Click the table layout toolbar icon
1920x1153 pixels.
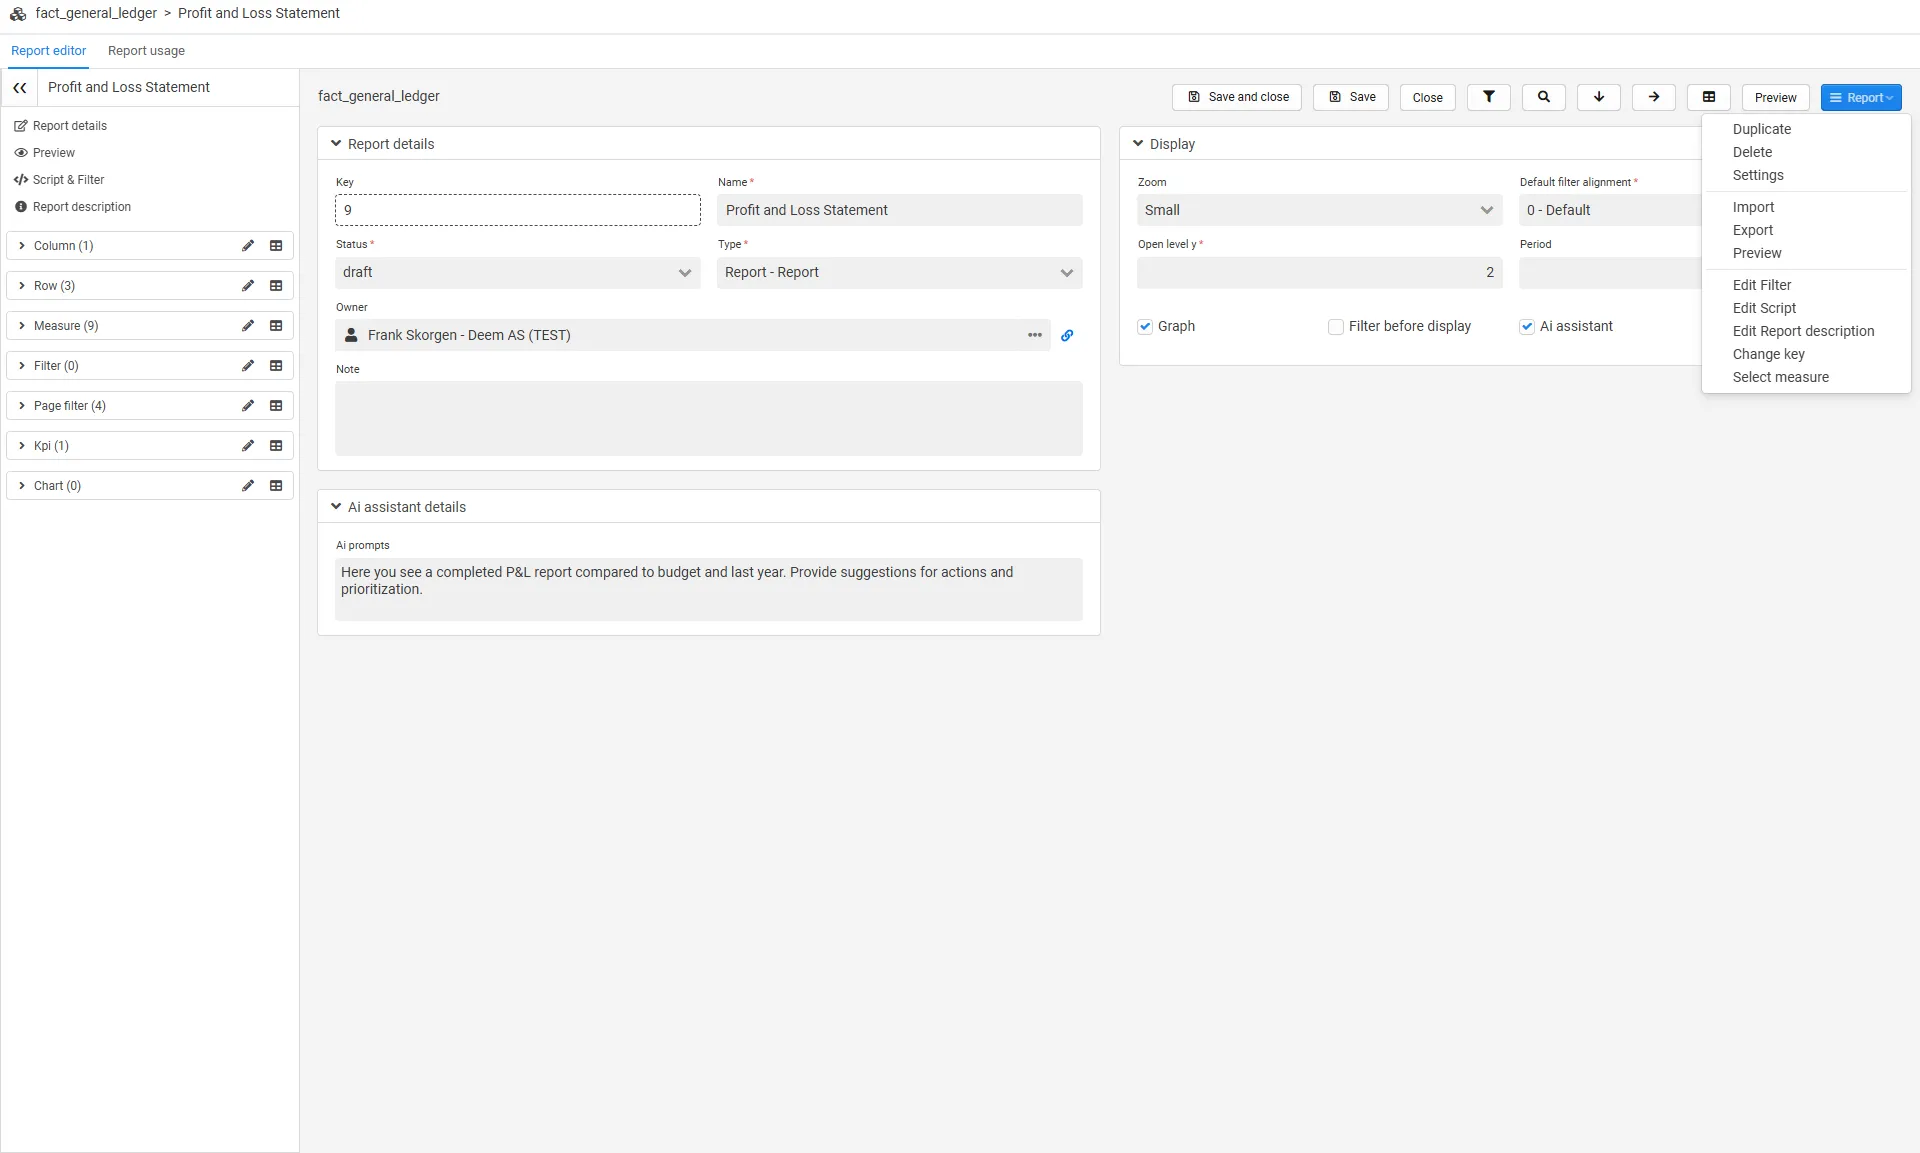pos(1709,97)
